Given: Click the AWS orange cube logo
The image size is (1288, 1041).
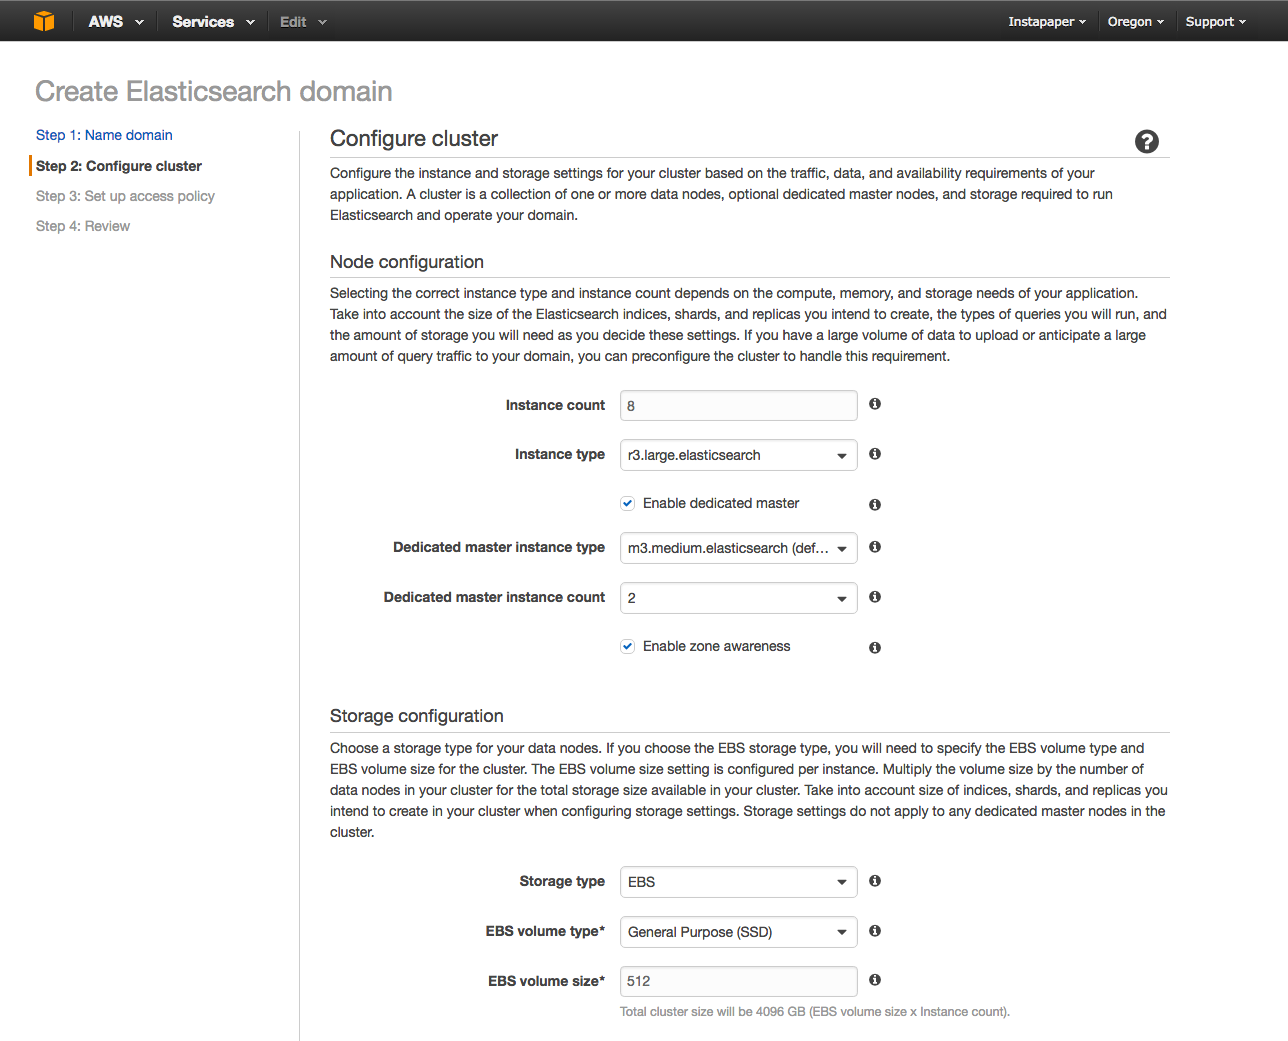Looking at the screenshot, I should (44, 21).
